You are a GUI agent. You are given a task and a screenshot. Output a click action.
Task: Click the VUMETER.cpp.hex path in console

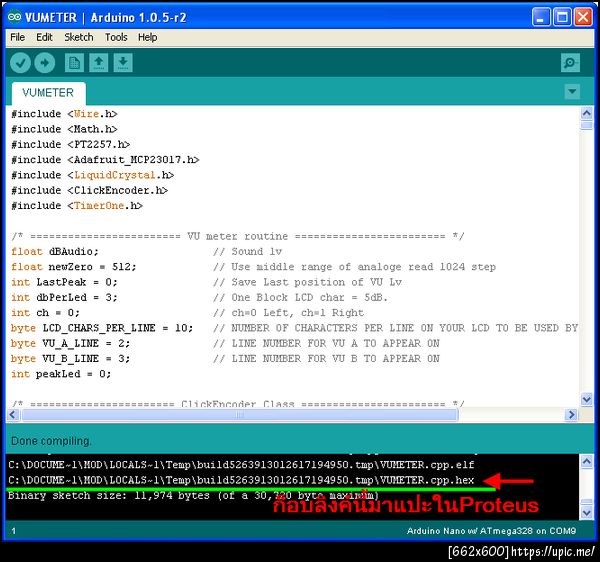click(x=241, y=480)
